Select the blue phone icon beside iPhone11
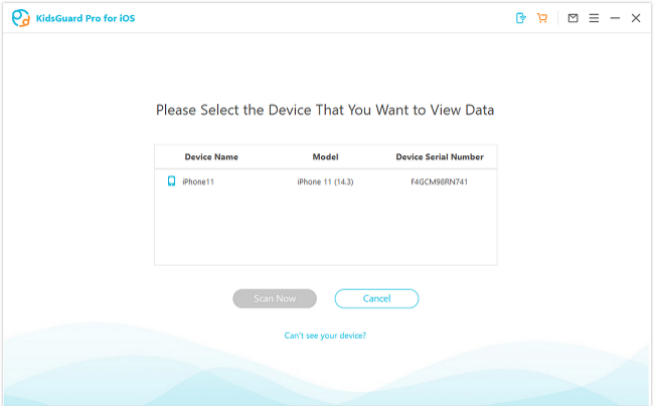The image size is (656, 408). (x=172, y=181)
